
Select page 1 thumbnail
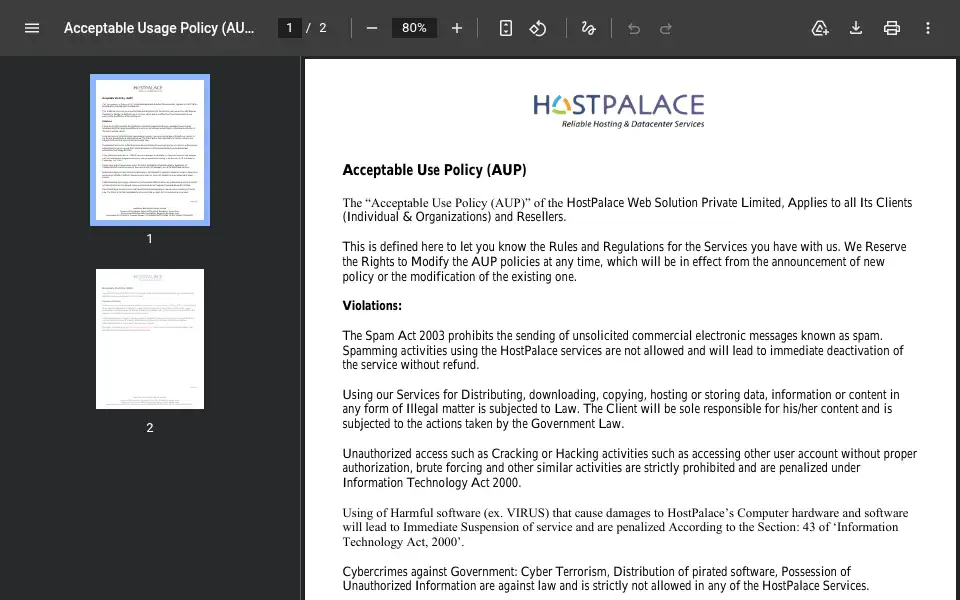coord(150,150)
